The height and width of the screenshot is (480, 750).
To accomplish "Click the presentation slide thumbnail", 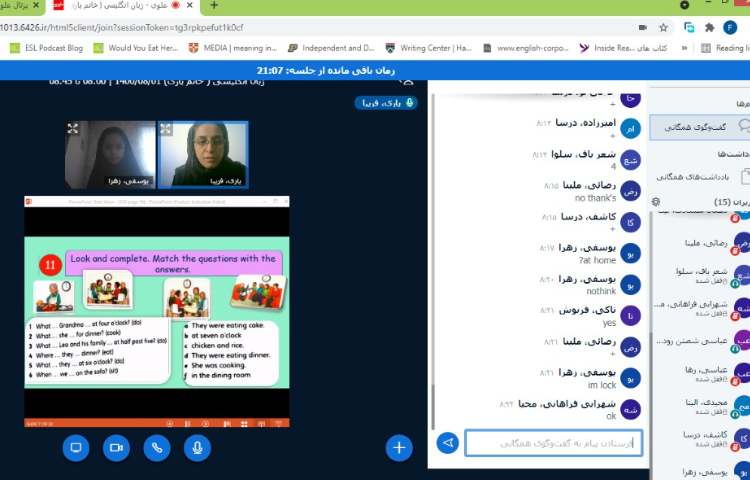I will pos(156,313).
